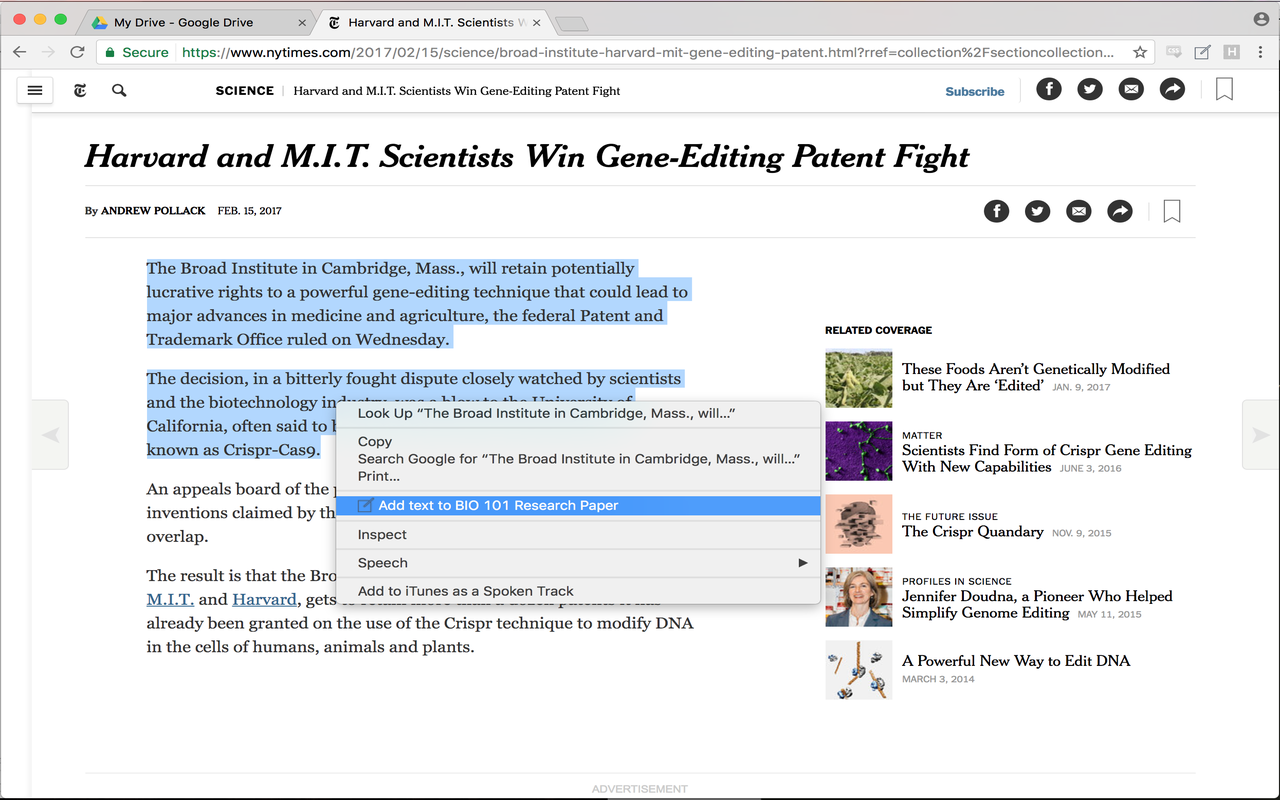Select Inspect from context menu

click(578, 535)
